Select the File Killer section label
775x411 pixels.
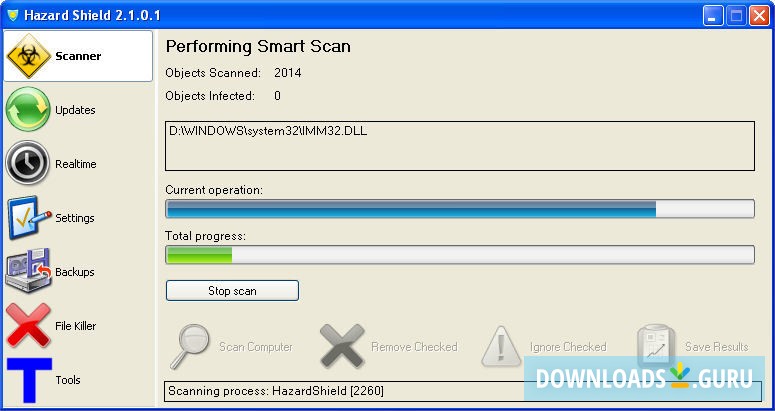tap(76, 326)
